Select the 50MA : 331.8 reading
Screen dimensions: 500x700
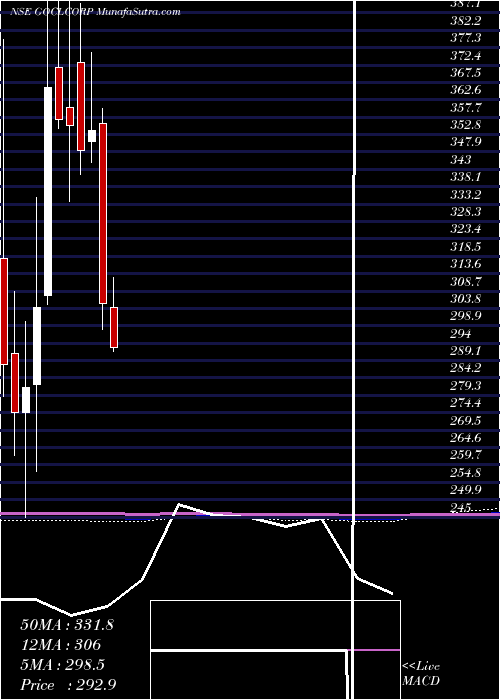[x=67, y=625]
